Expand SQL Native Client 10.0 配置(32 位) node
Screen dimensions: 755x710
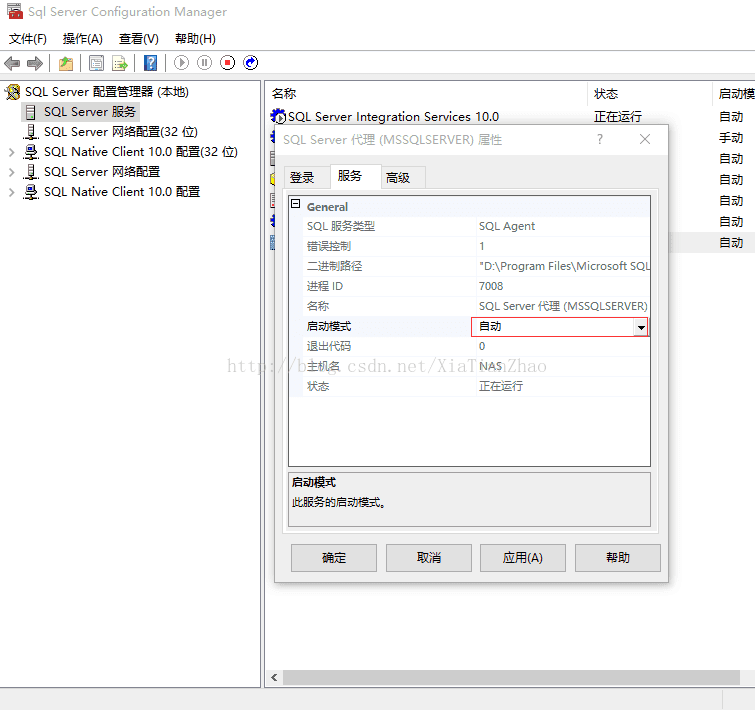click(x=12, y=152)
